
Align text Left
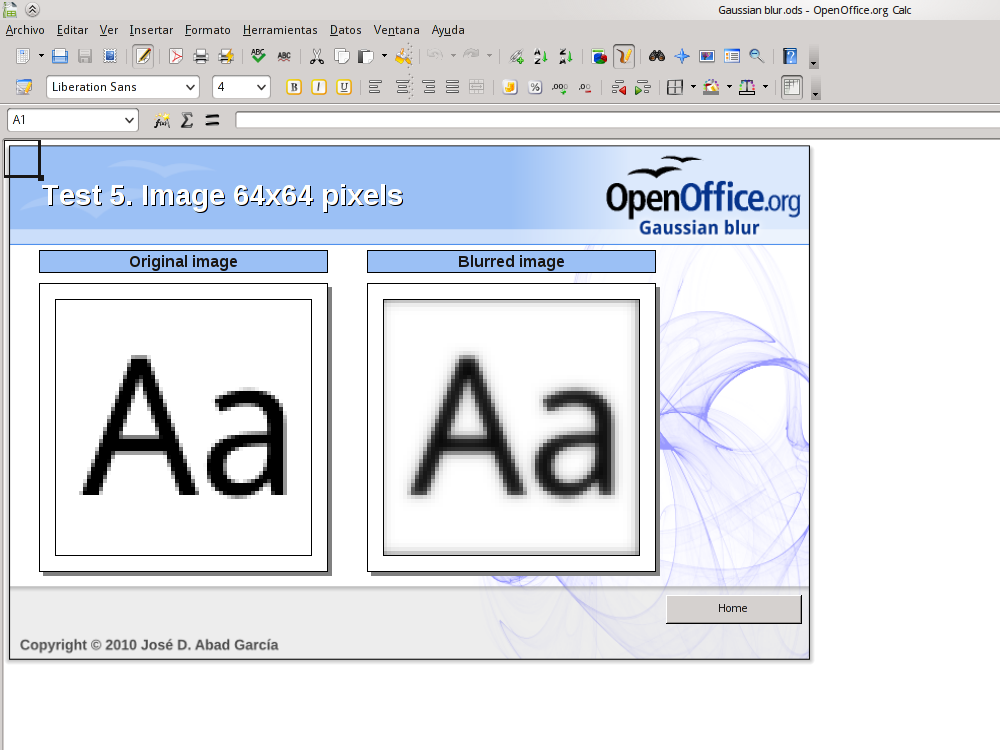coord(375,87)
